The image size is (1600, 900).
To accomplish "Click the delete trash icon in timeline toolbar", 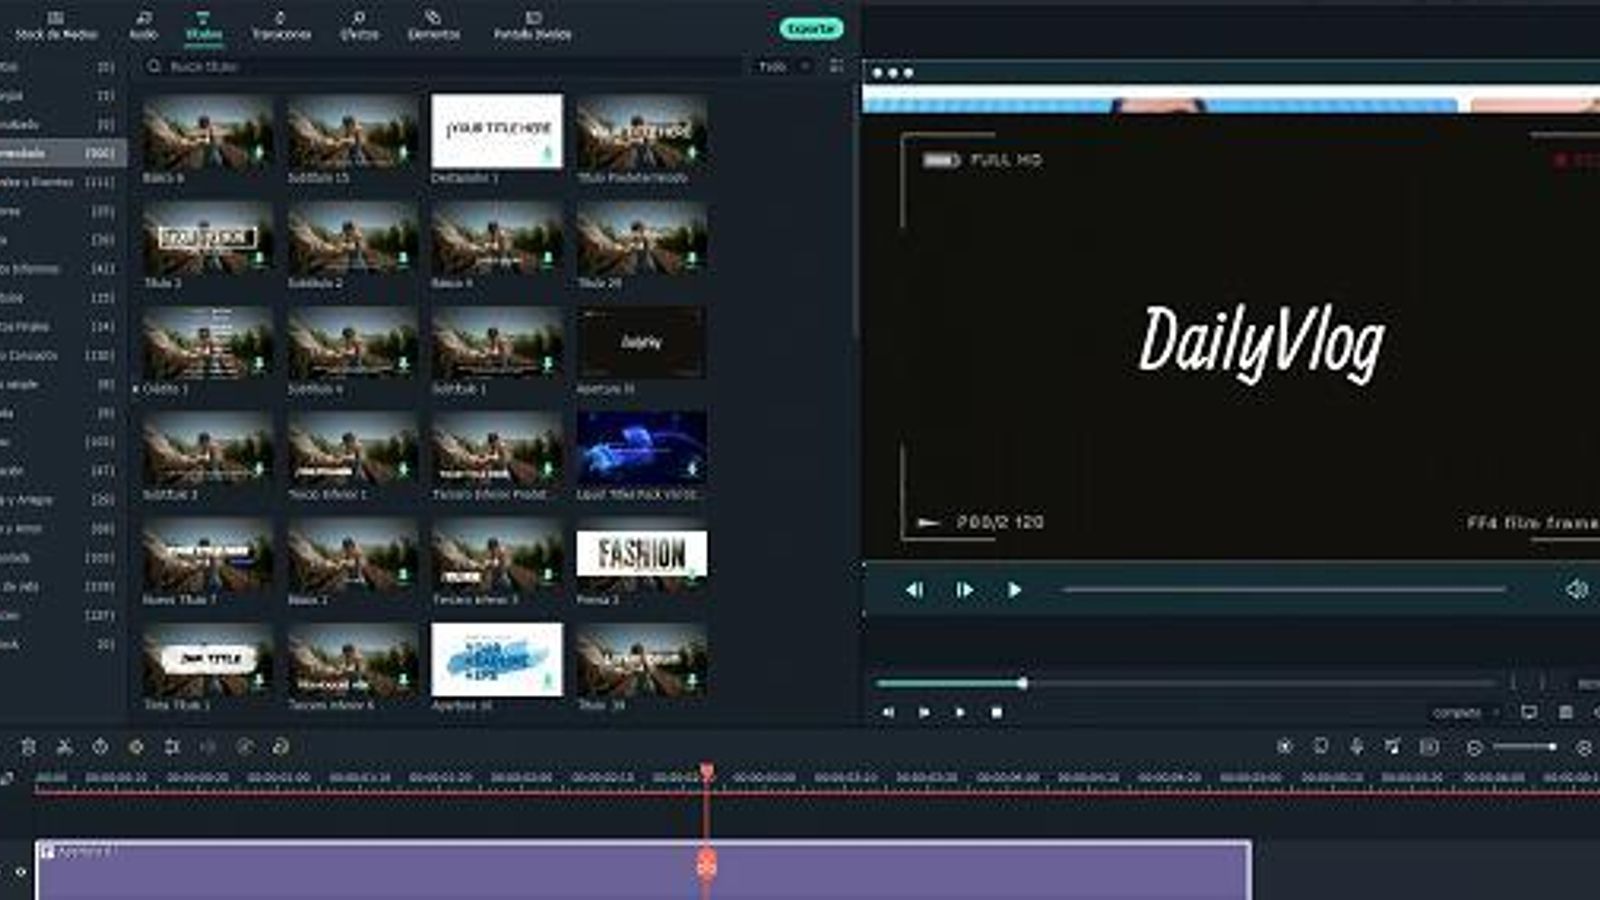I will point(28,747).
